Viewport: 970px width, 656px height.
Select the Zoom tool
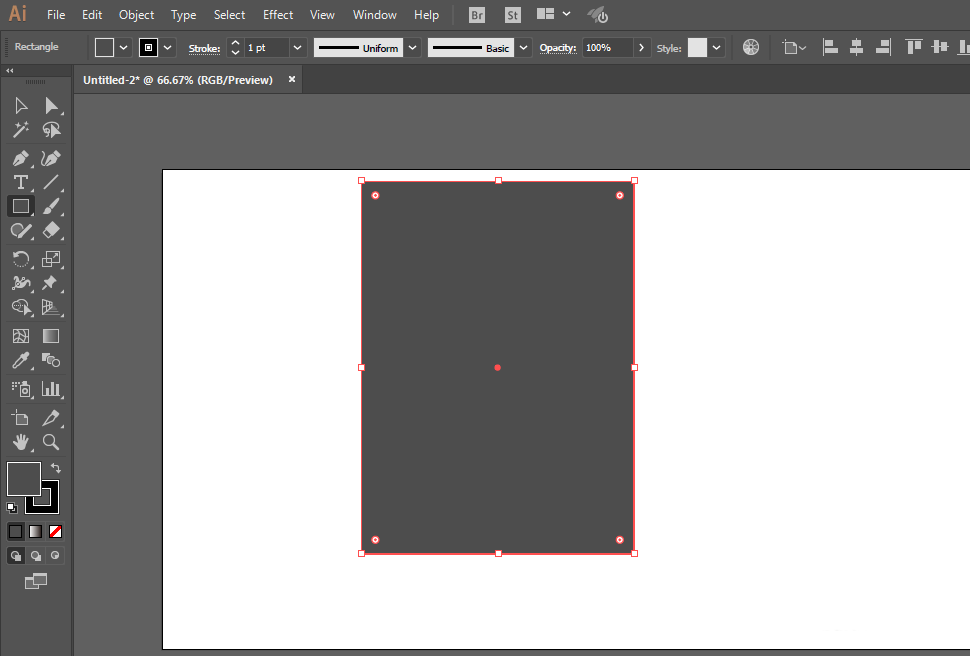pos(51,442)
